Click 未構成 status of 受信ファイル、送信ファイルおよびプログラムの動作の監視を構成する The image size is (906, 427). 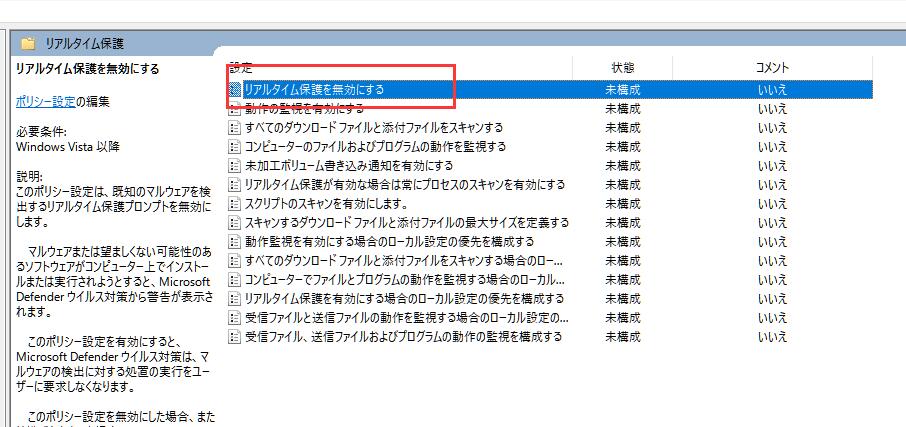(623, 336)
